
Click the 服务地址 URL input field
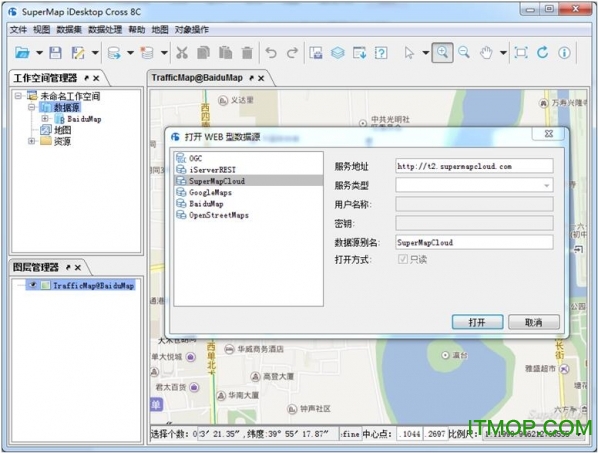point(474,166)
